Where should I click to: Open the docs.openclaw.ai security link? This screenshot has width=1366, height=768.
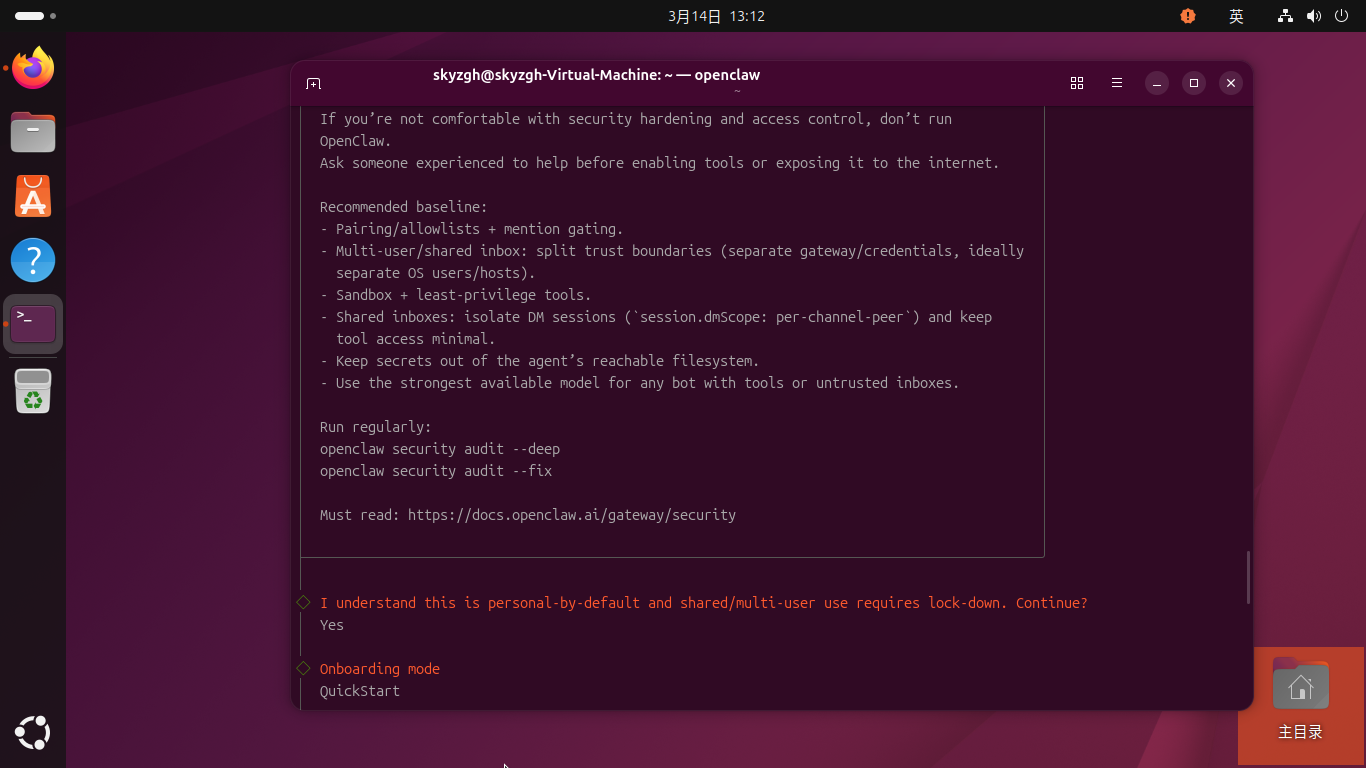coord(571,515)
